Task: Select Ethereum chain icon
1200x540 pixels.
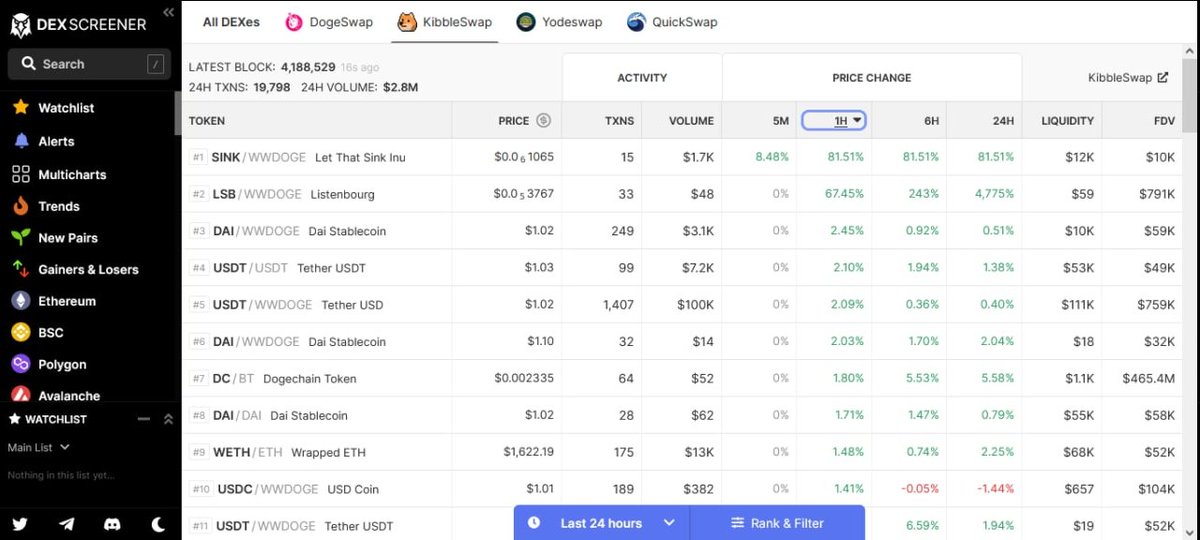Action: coord(20,301)
